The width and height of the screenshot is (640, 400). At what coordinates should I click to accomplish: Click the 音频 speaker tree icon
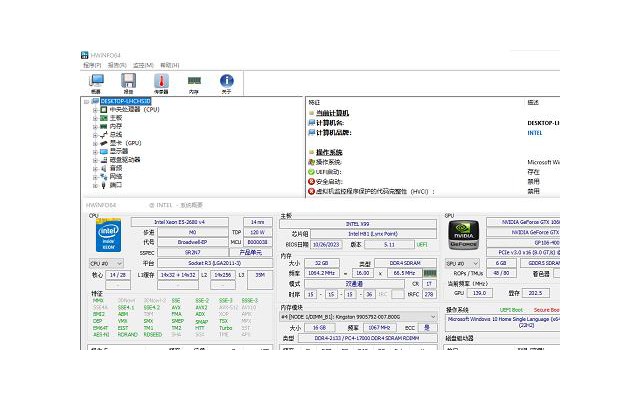pos(104,168)
